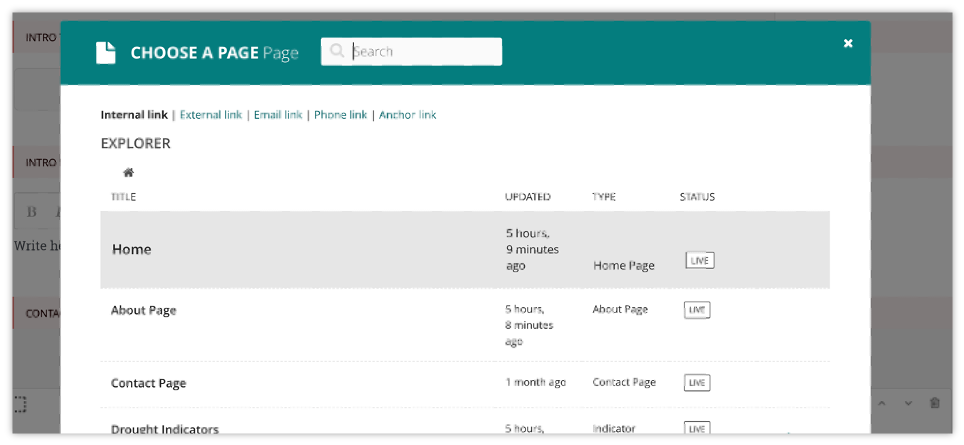Choose the About Page title

144,310
